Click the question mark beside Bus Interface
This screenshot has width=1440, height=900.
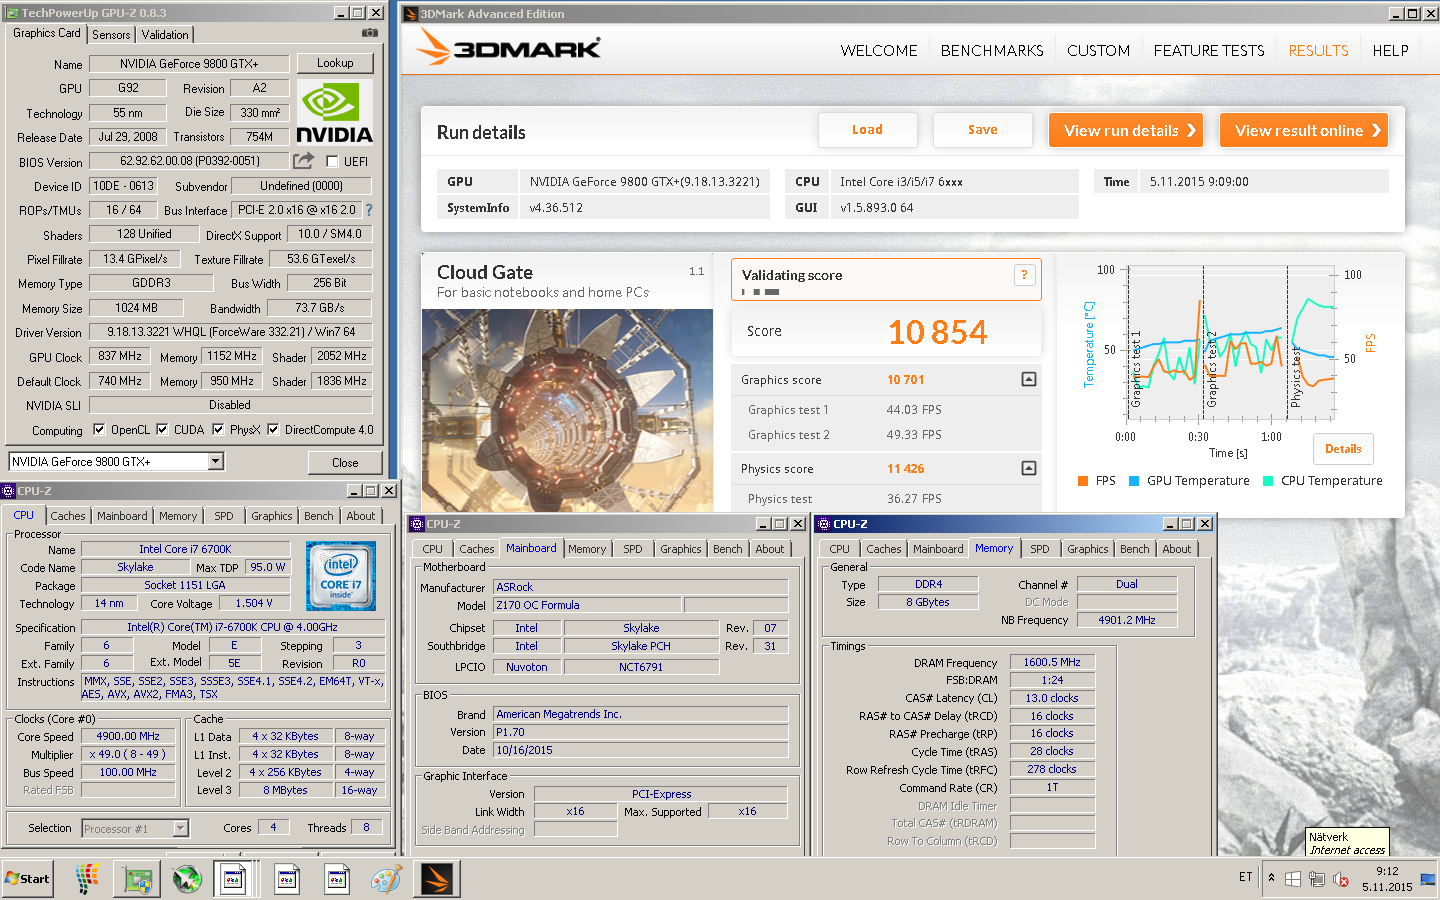click(x=369, y=210)
